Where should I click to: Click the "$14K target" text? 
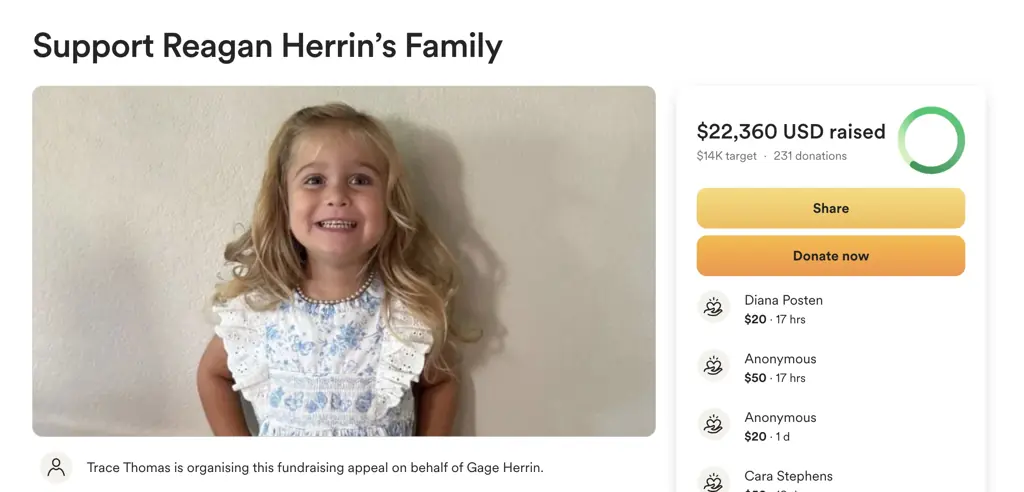point(727,156)
